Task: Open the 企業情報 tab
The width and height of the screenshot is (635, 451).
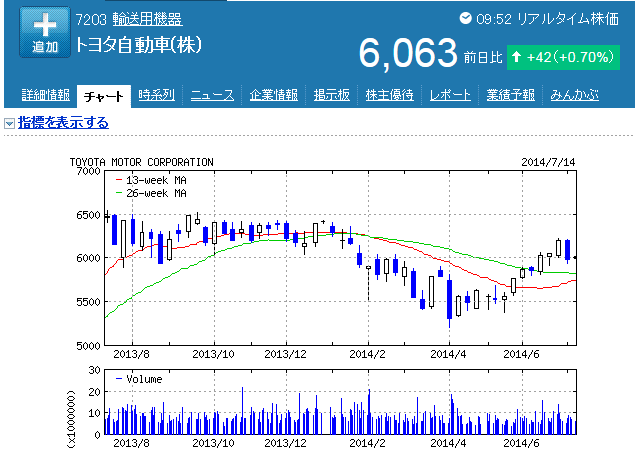Action: click(x=273, y=95)
